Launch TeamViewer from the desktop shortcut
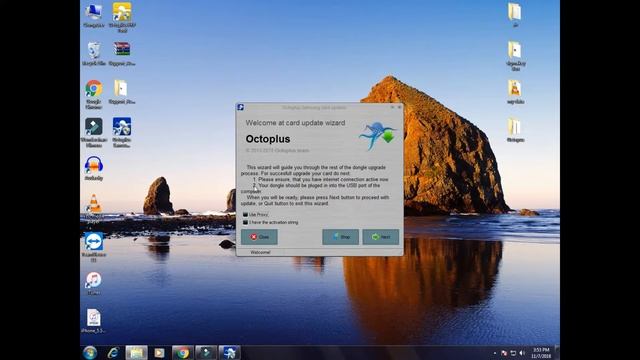Image resolution: width=640 pixels, height=360 pixels. click(93, 247)
